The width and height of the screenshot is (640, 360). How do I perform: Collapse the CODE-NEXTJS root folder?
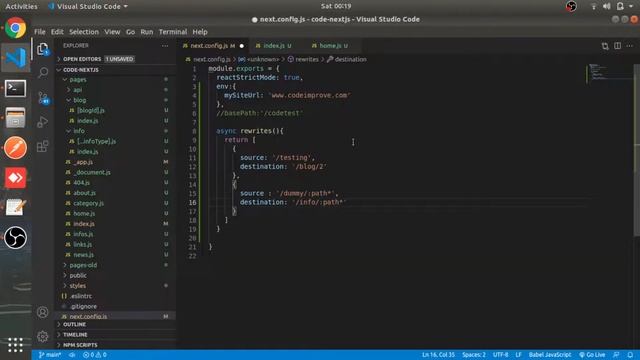[x=116, y=70]
